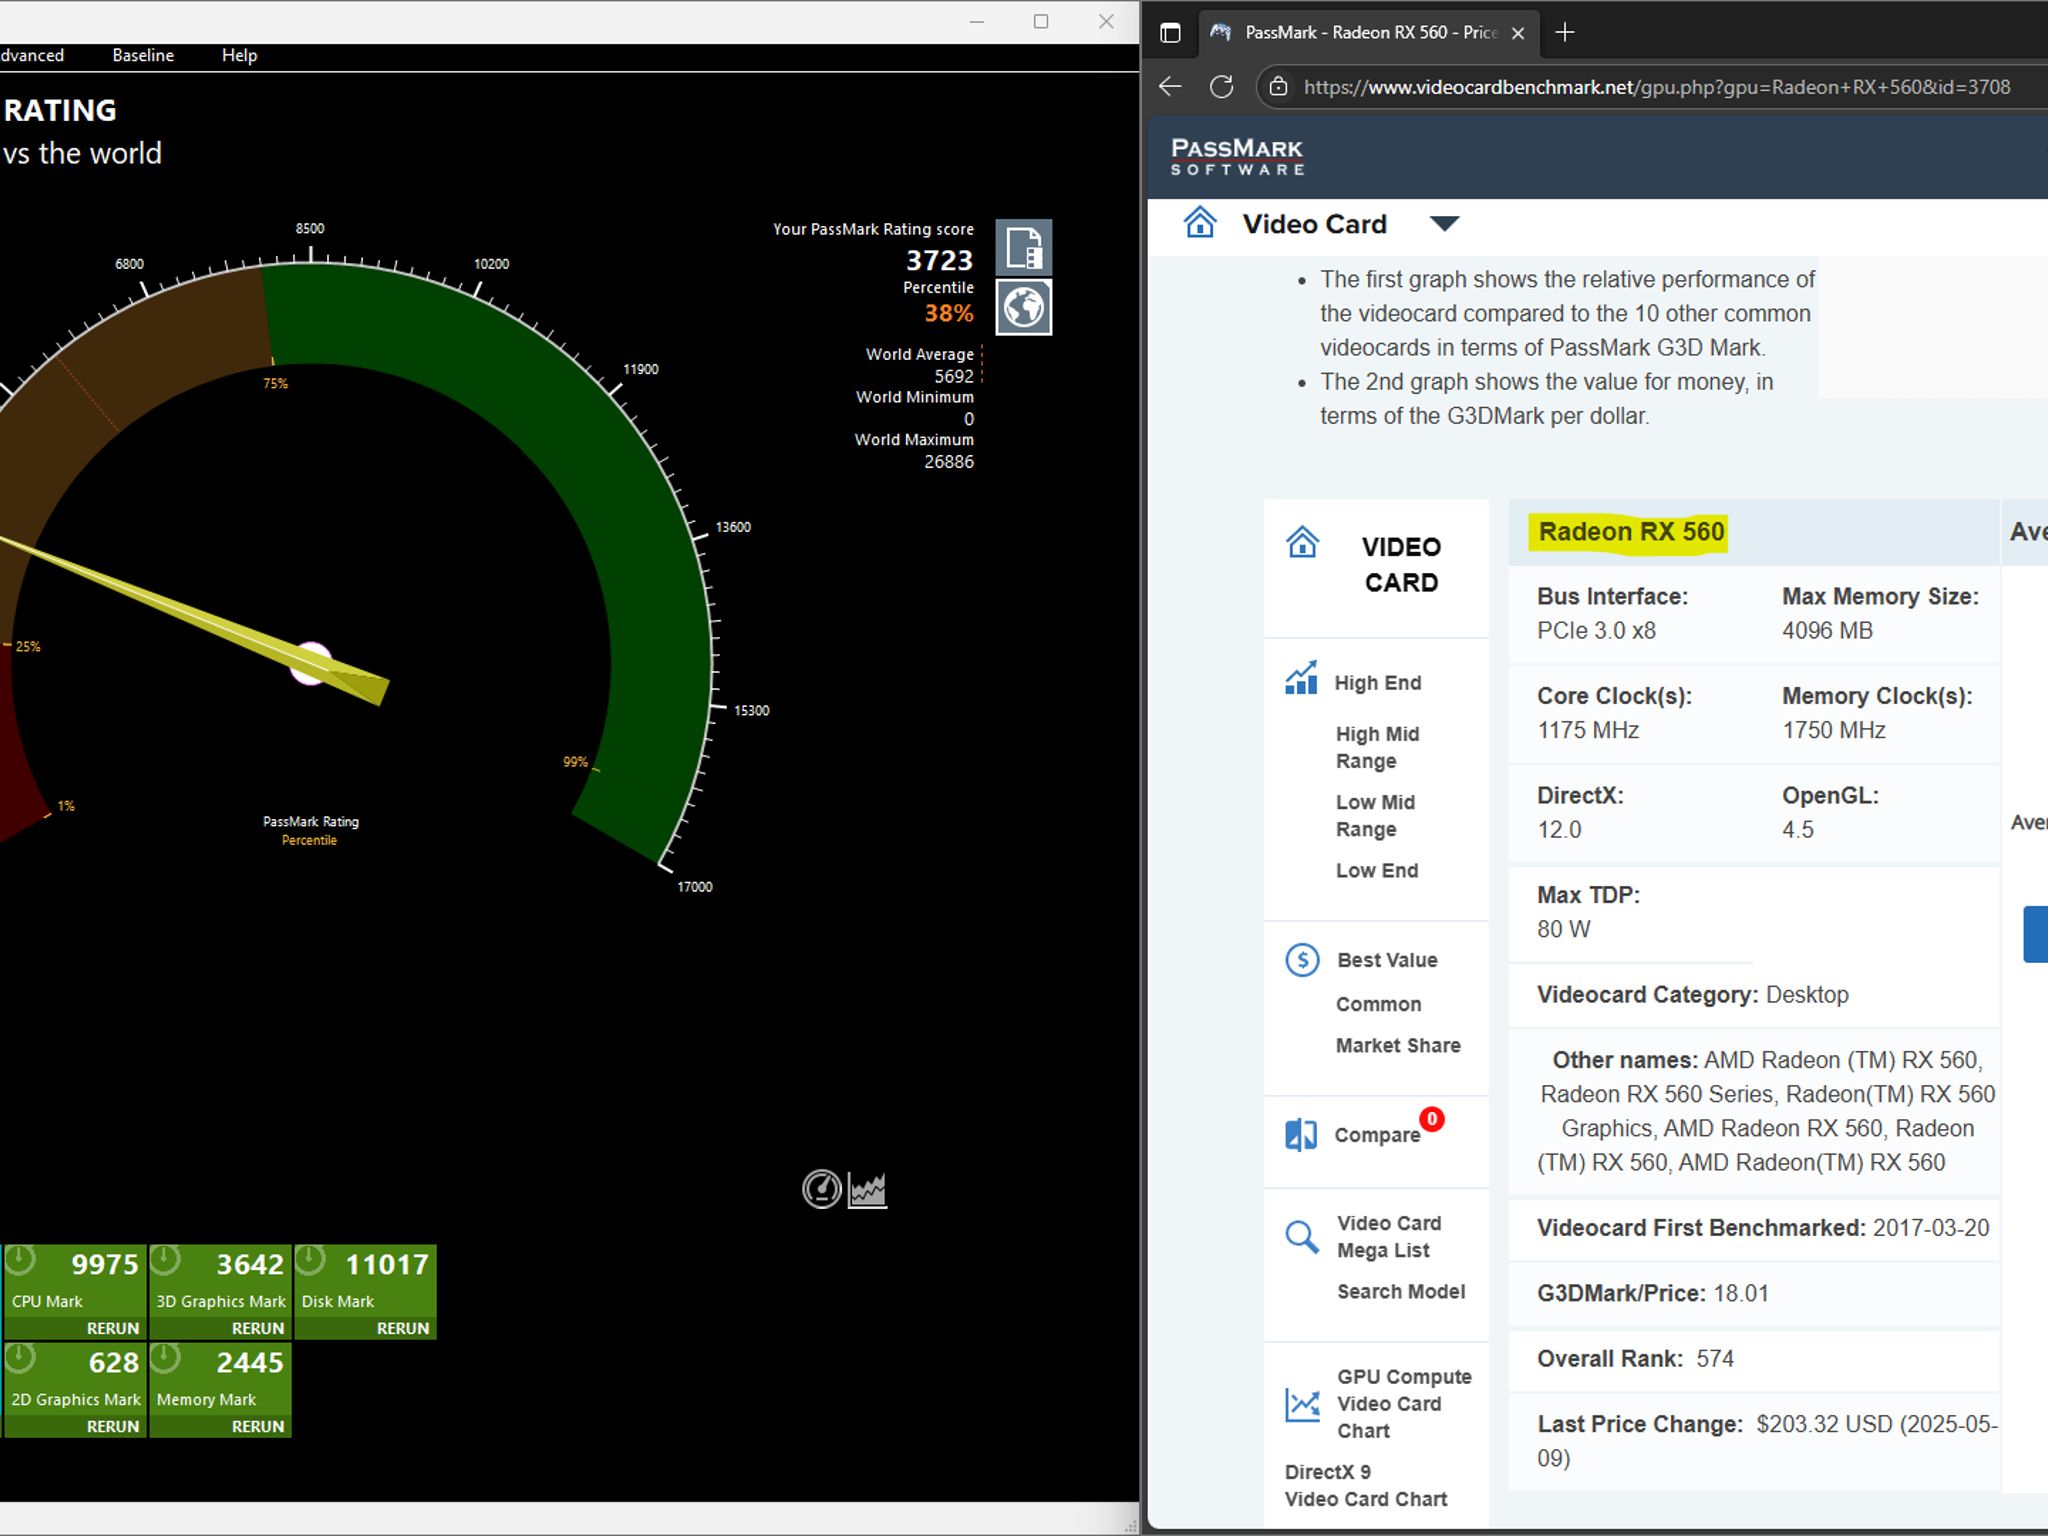Click the 2D Graphics Mark tile power icon

click(x=20, y=1358)
